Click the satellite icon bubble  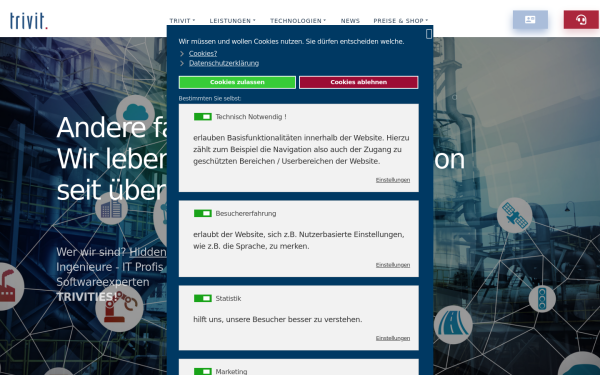click(x=514, y=215)
